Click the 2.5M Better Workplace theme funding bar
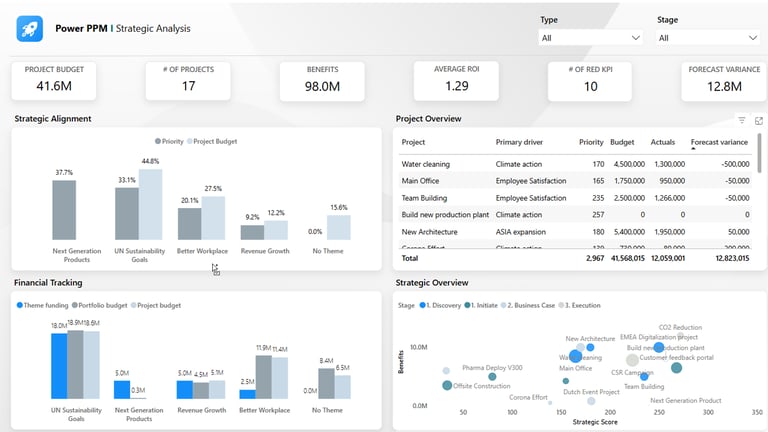The width and height of the screenshot is (768, 432). pyautogui.click(x=247, y=394)
